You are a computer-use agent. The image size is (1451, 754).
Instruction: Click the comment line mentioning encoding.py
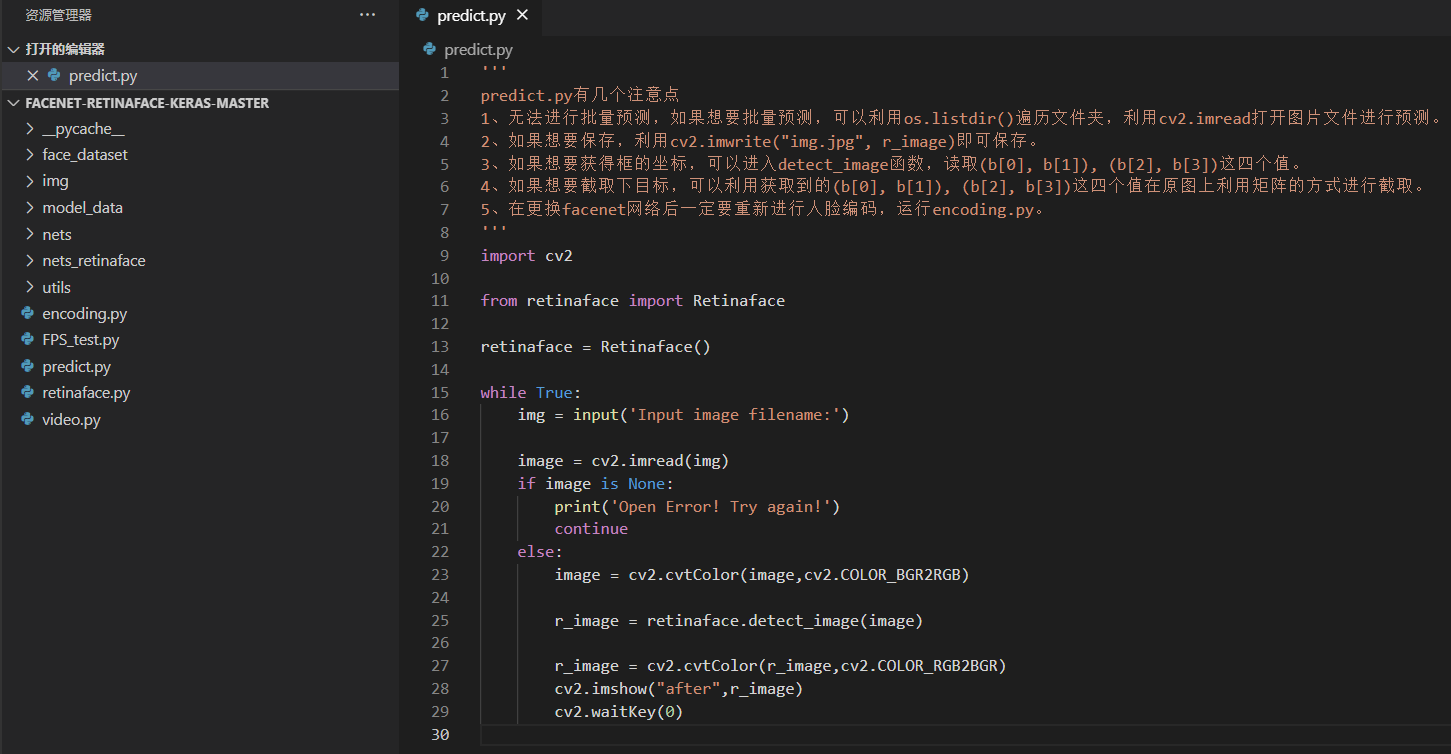pos(767,210)
